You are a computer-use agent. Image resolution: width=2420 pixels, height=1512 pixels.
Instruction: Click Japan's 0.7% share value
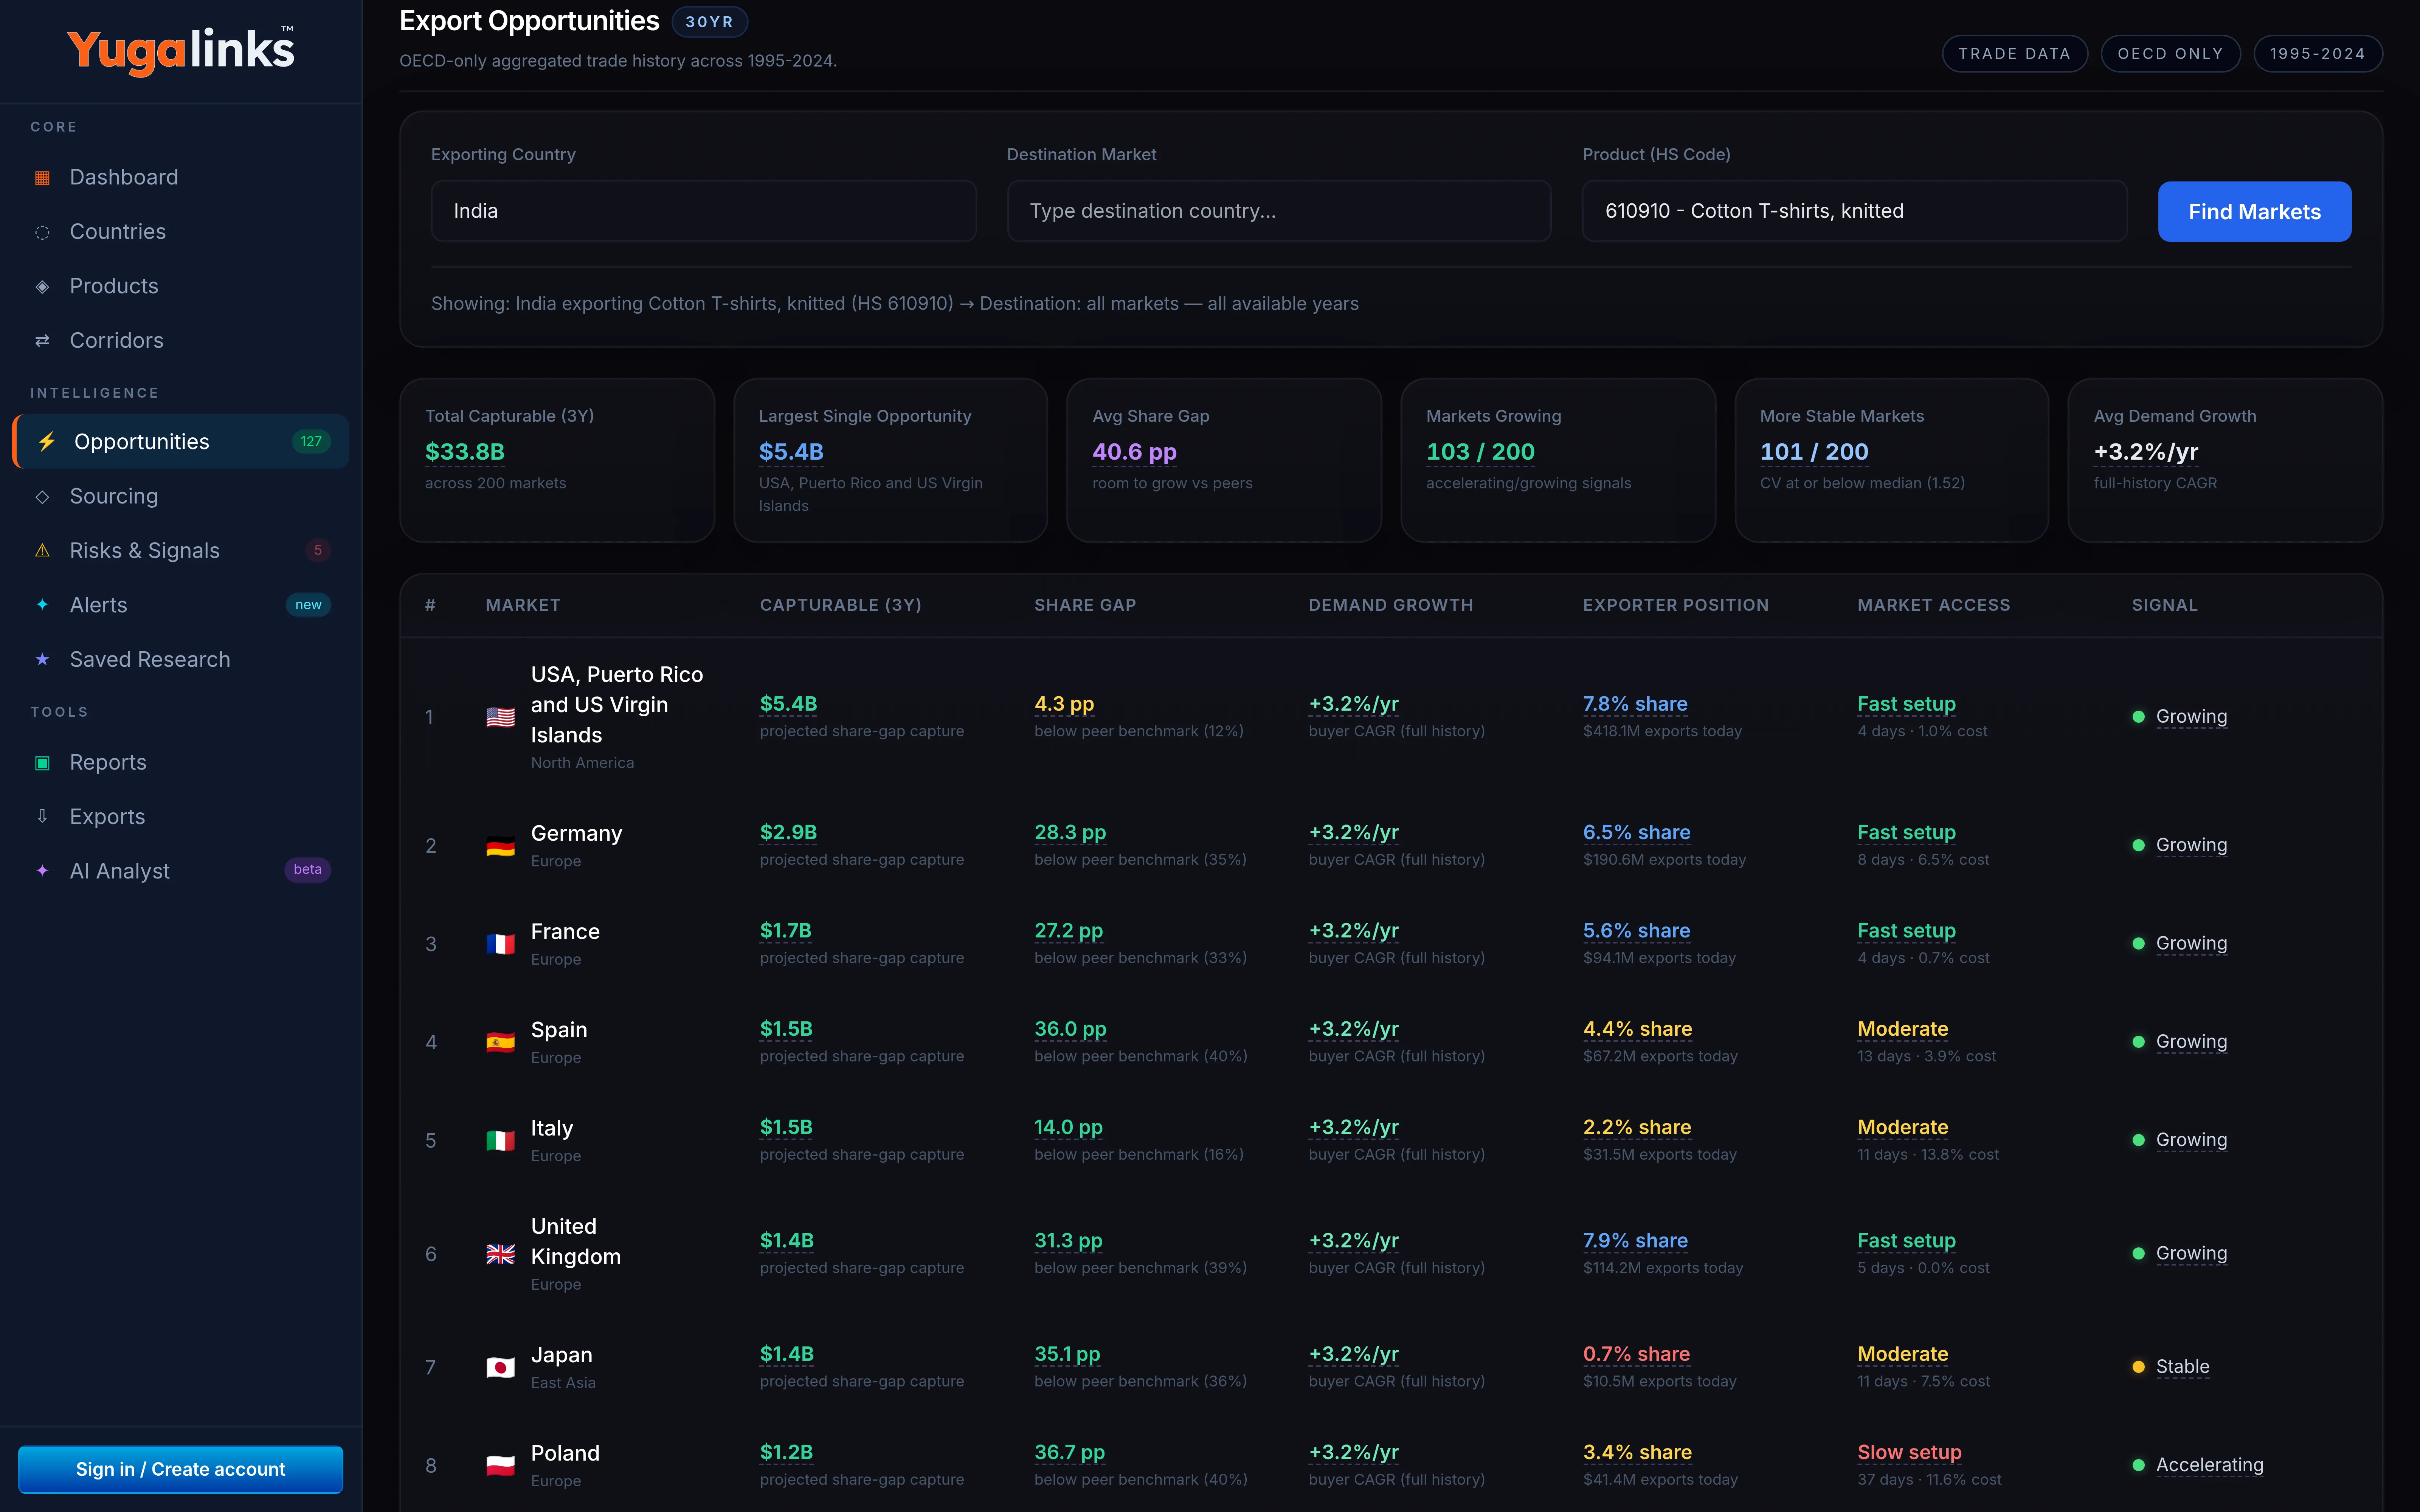coord(1636,1354)
